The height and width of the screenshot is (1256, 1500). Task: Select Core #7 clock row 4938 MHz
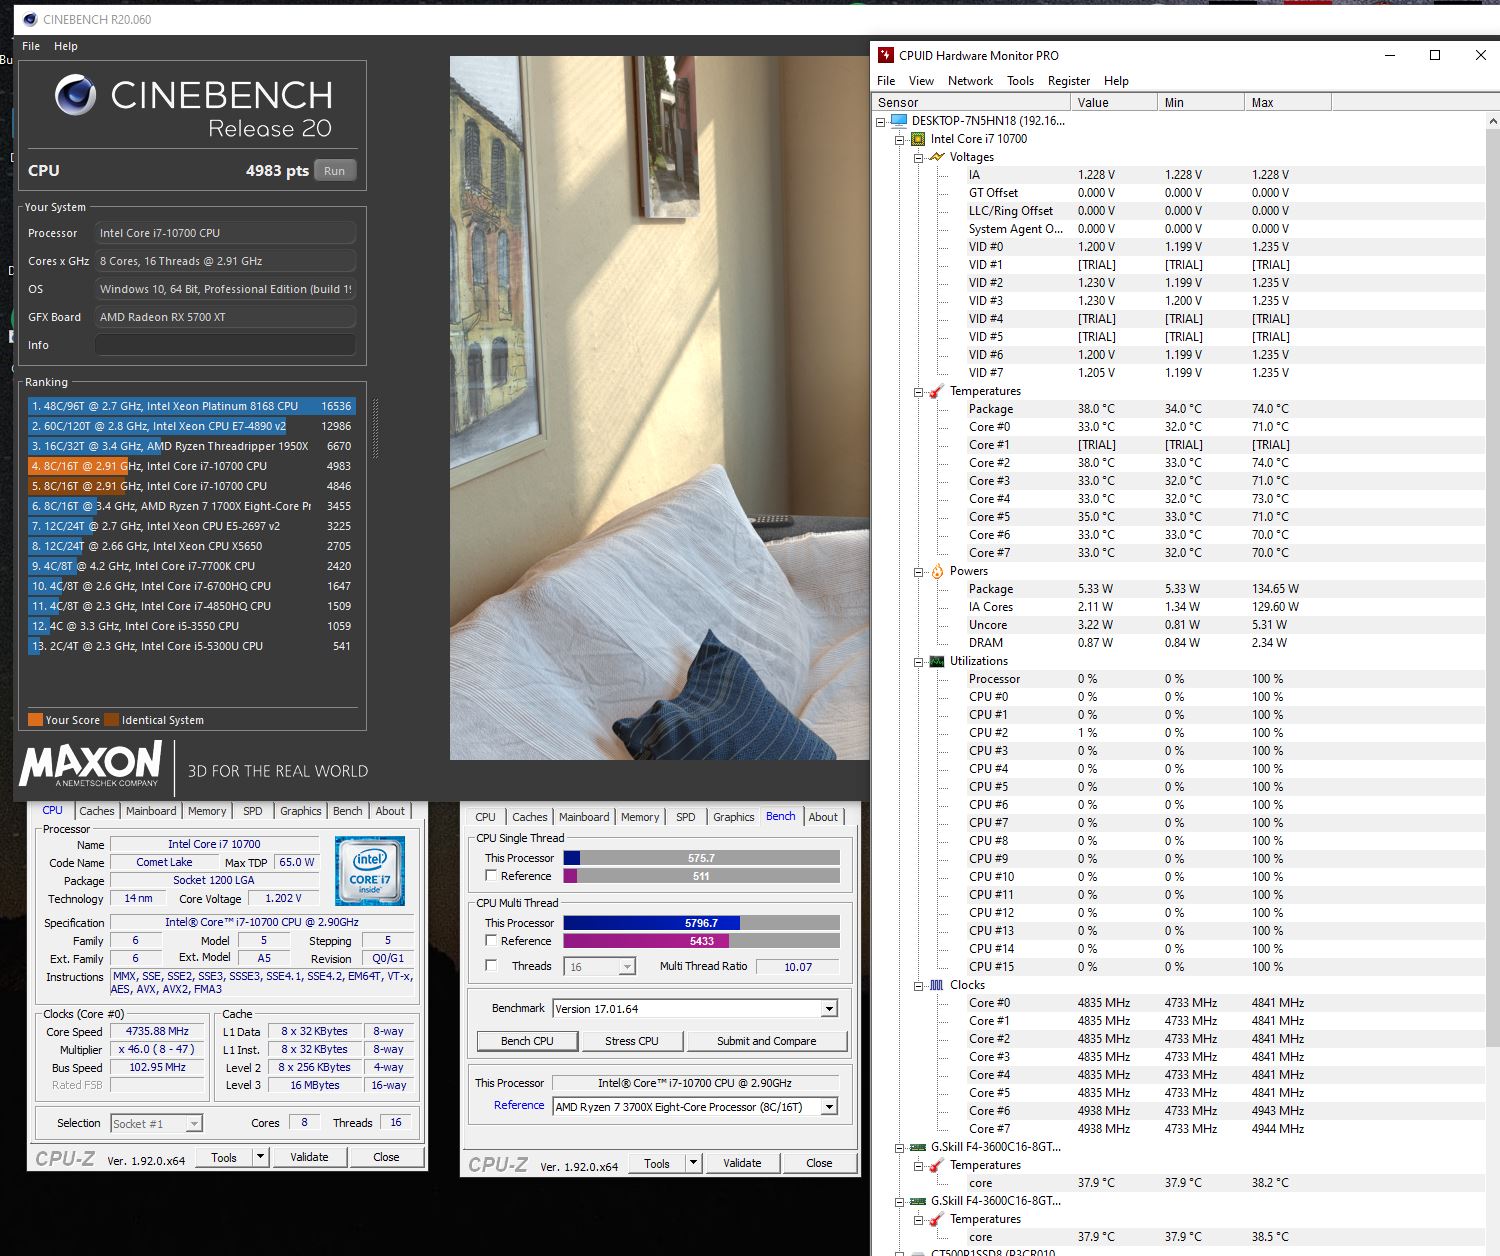[1178, 1129]
